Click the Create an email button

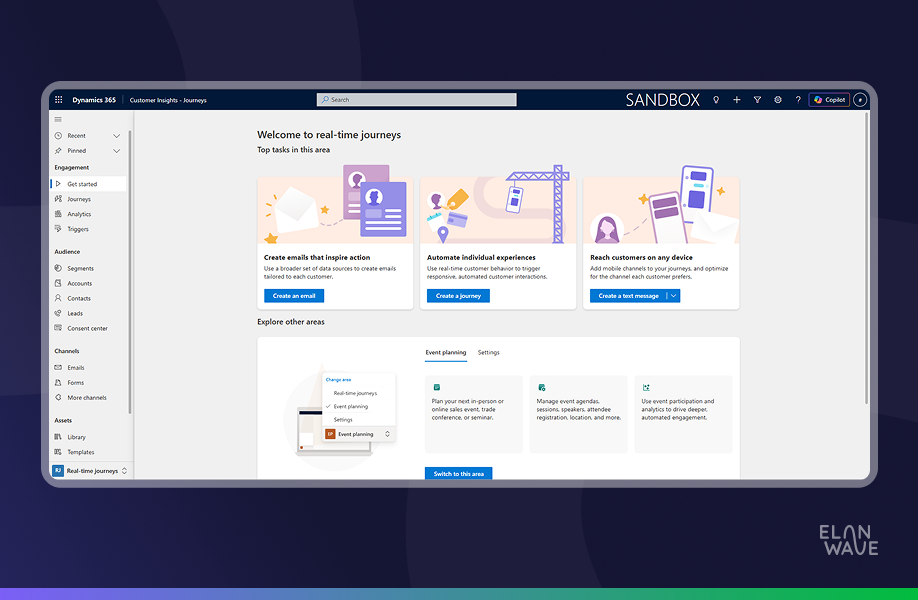point(294,296)
